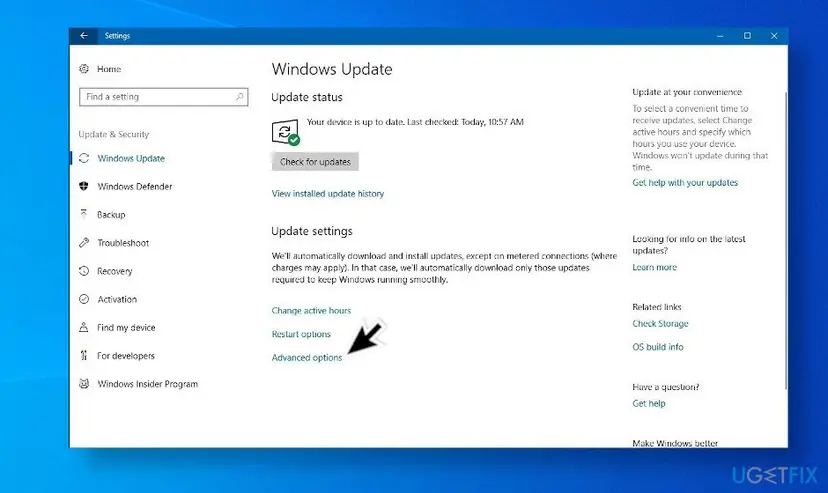Click the Troubleshoot wrench icon

(x=84, y=243)
